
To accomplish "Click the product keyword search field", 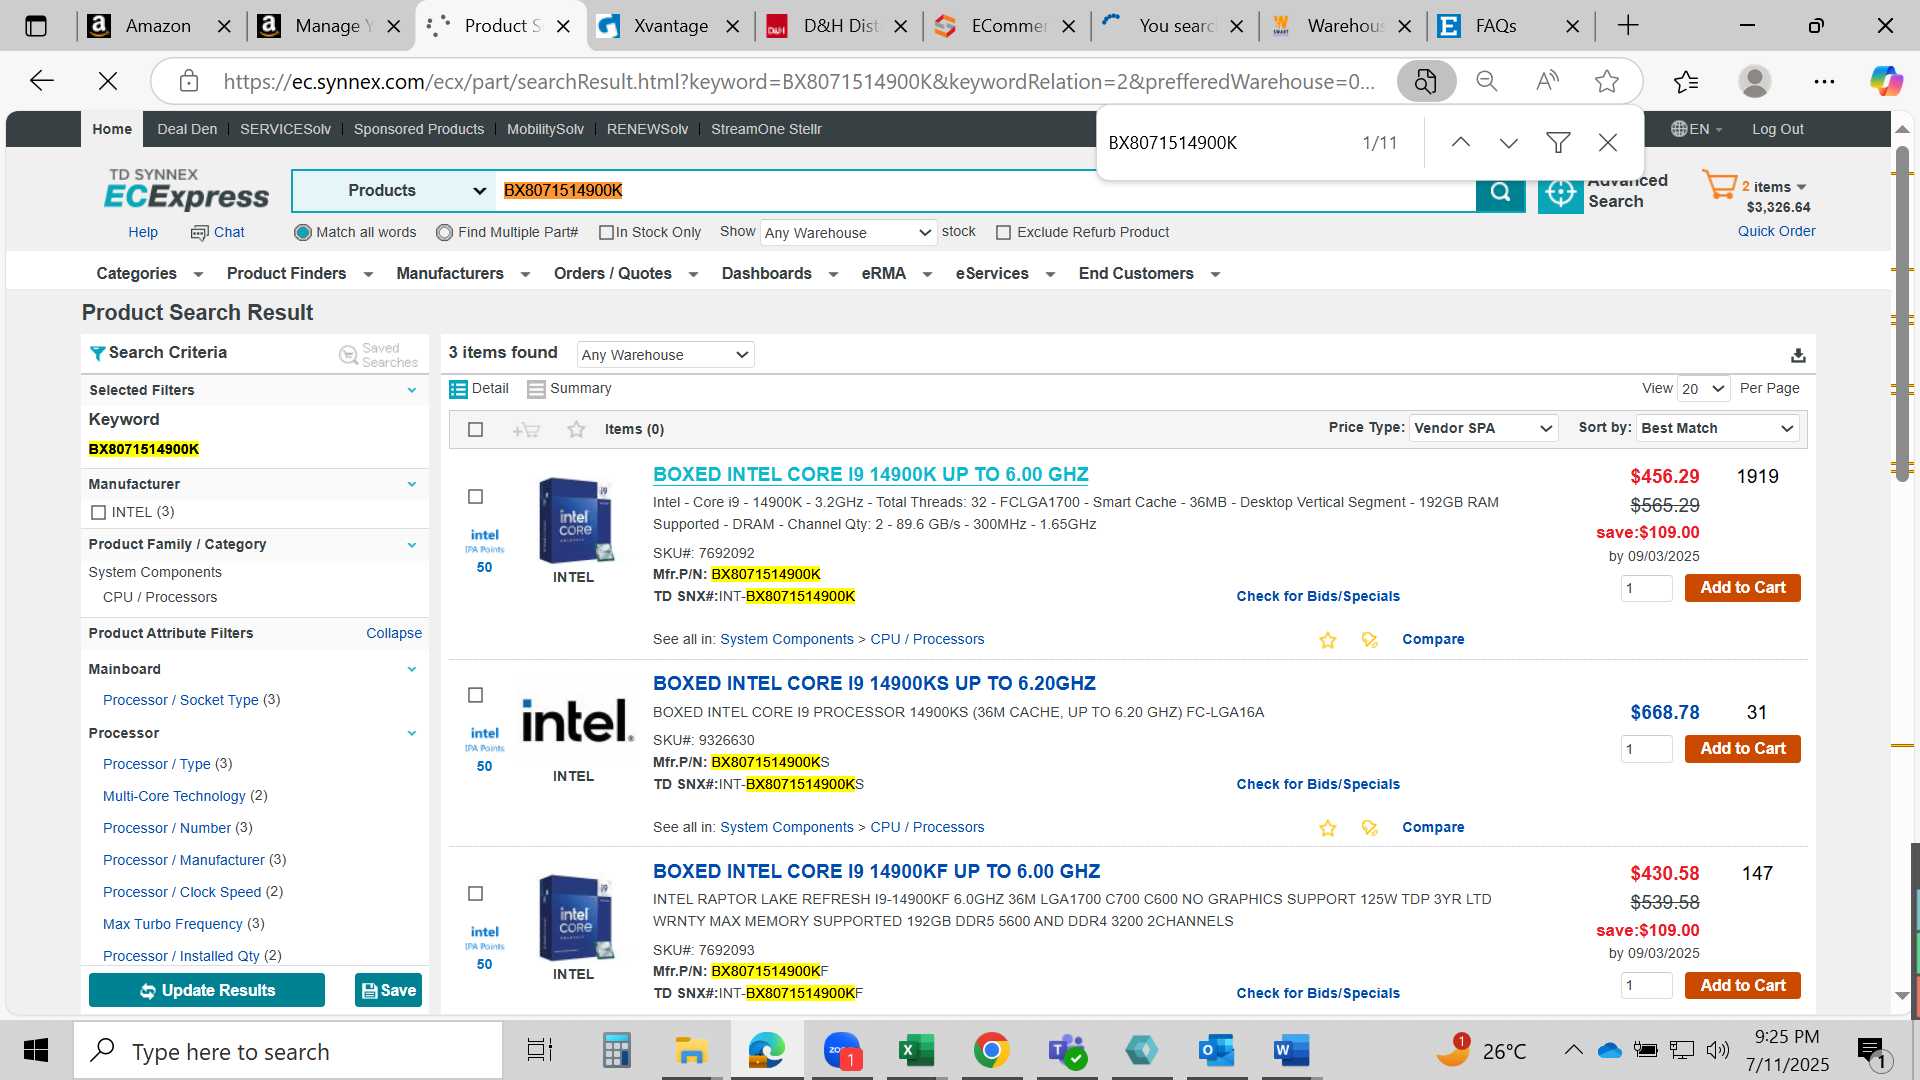I will [985, 191].
